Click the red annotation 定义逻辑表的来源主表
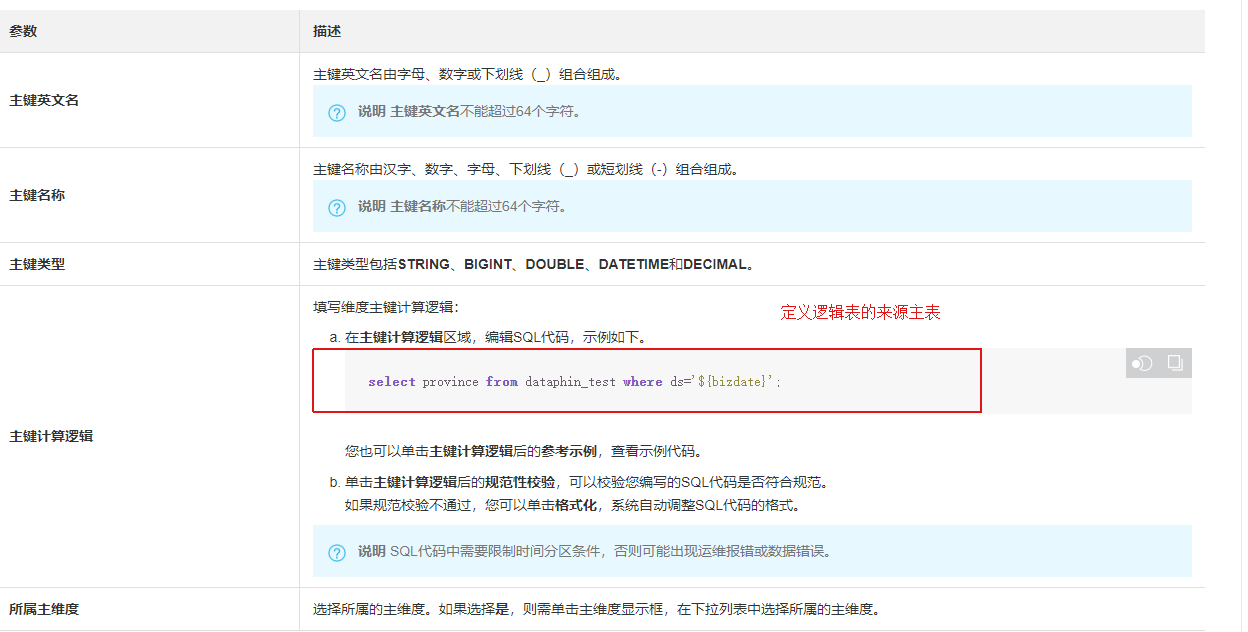1248x632 pixels. coord(862,311)
